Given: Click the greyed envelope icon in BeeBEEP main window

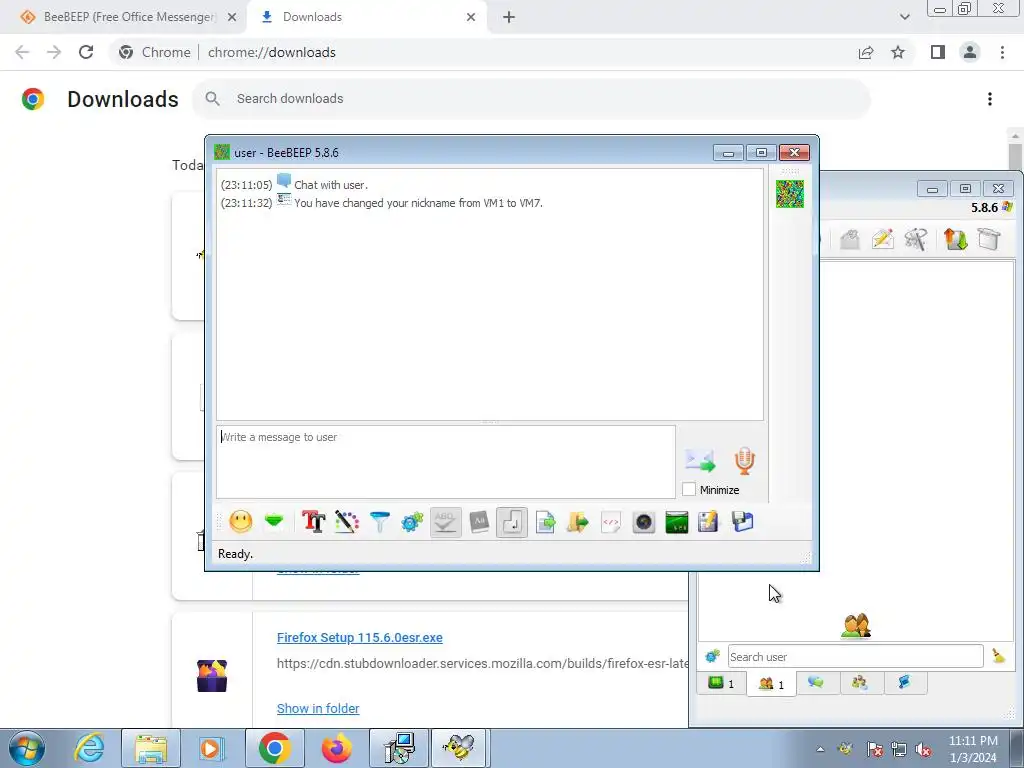Looking at the screenshot, I should pos(850,239).
